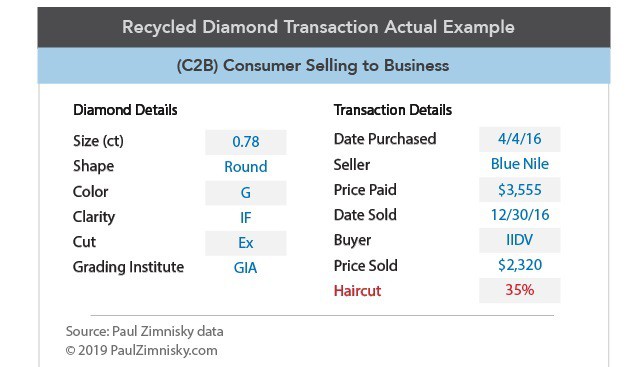Select the IIDV buyer cell
Screen dimensions: 643x367
click(520, 240)
